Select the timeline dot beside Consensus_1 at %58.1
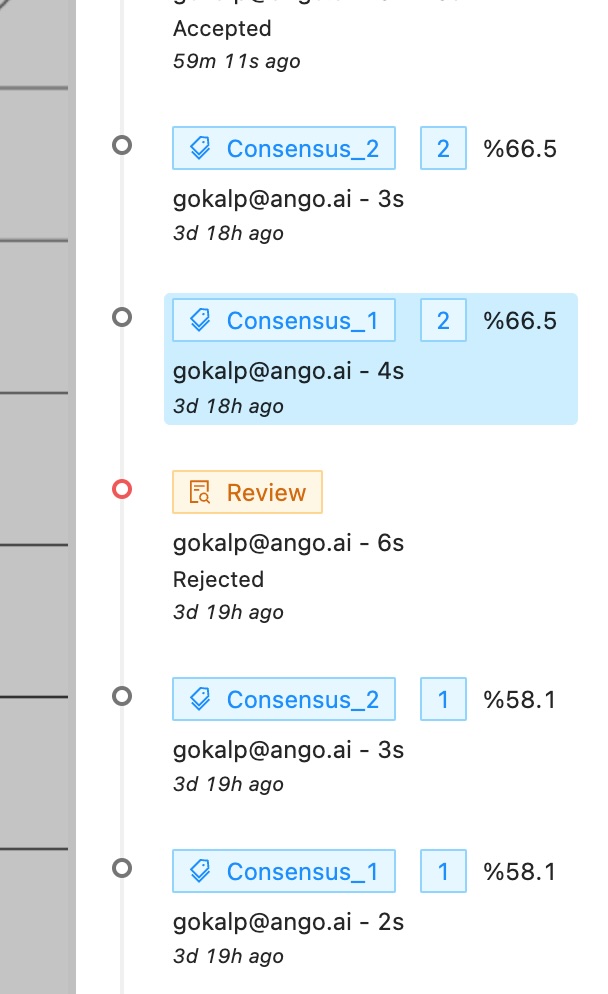 pyautogui.click(x=122, y=868)
